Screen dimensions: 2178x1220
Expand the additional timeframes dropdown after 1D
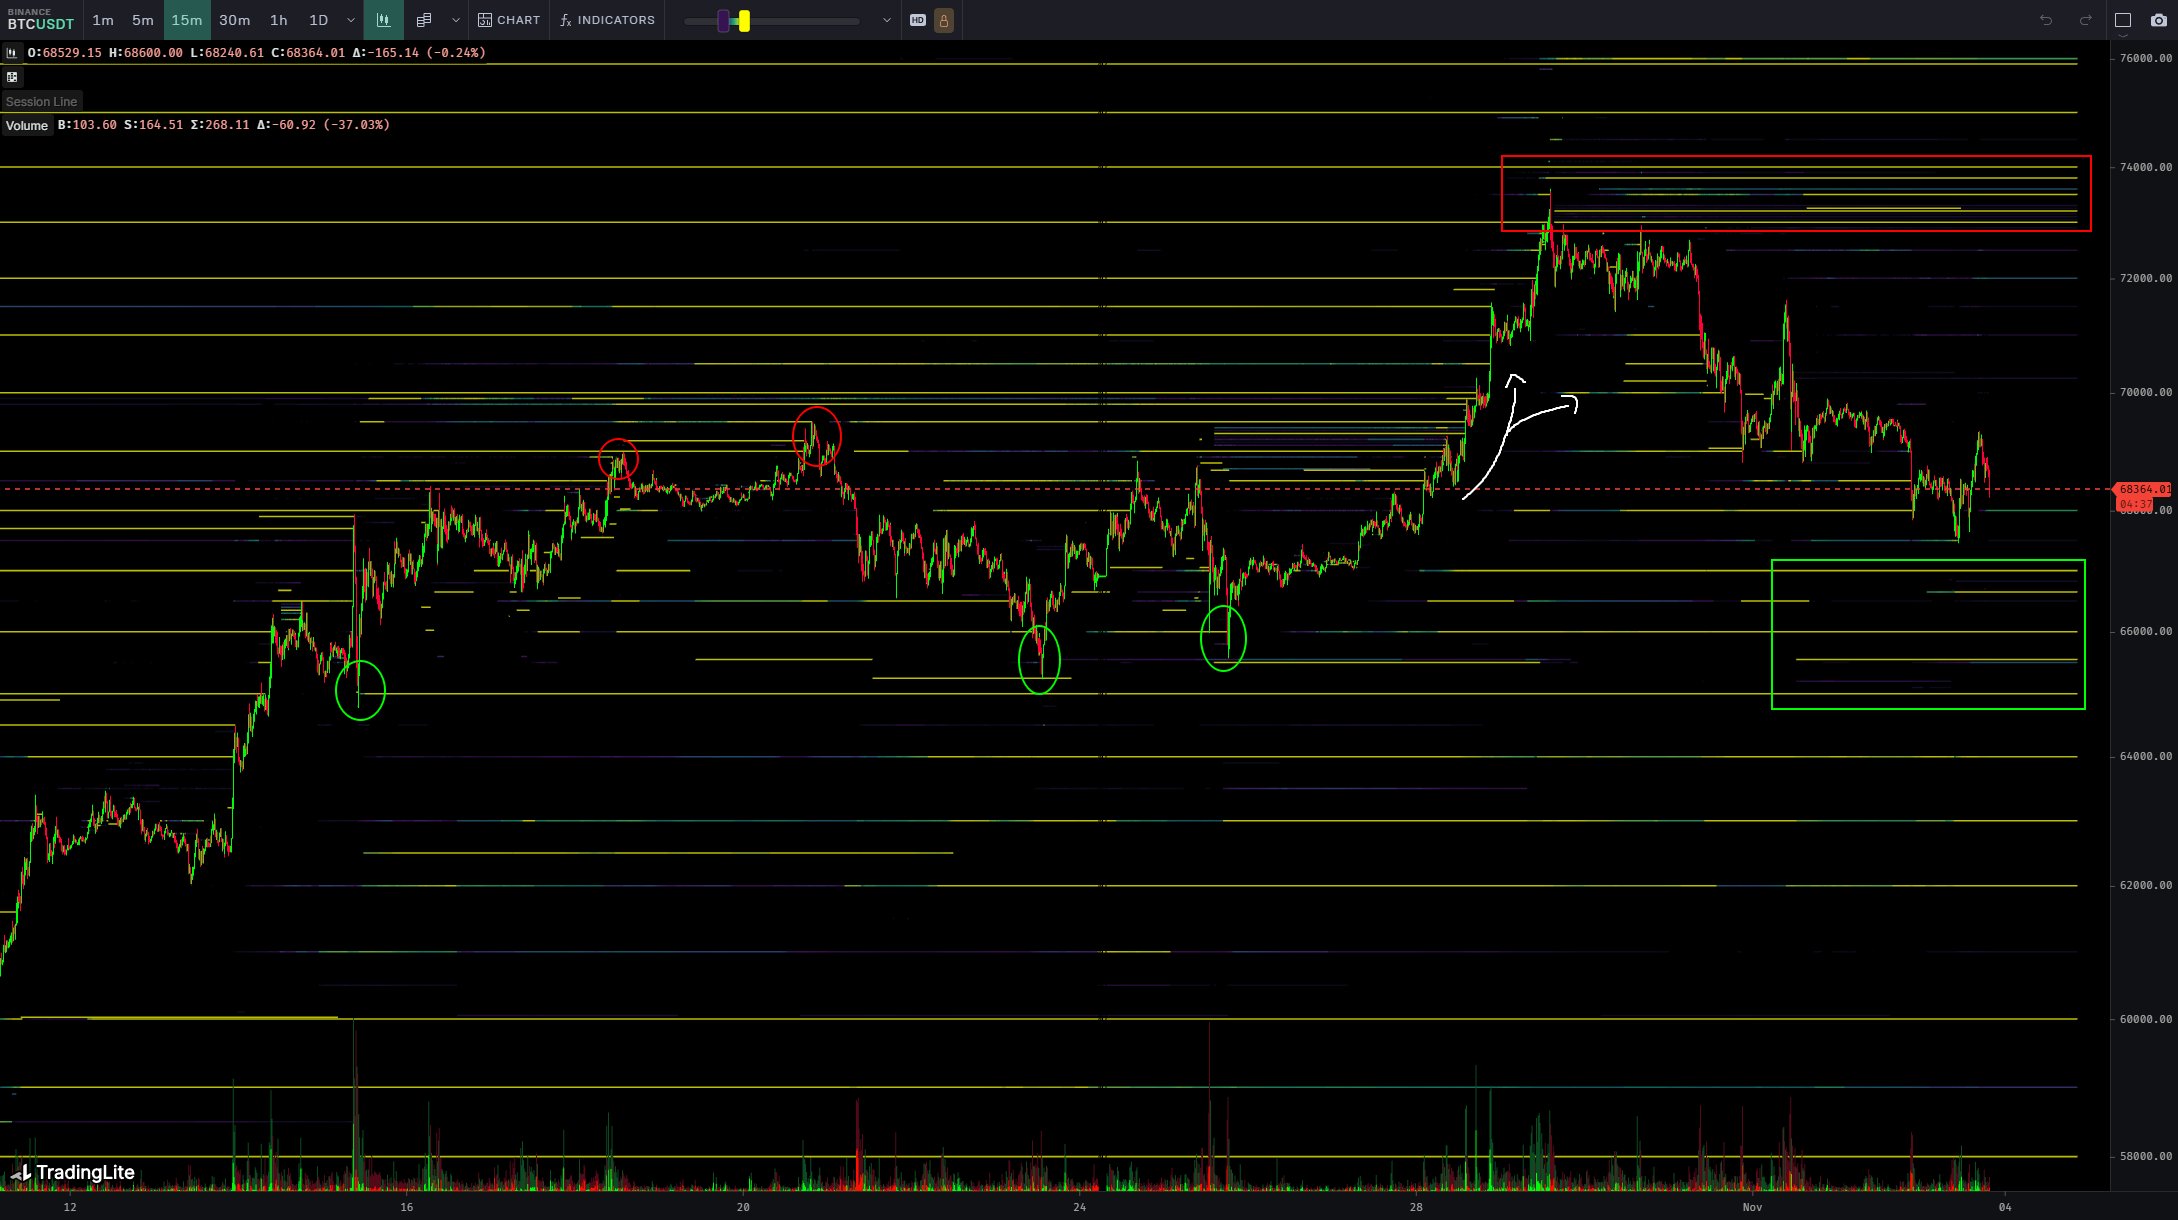coord(350,20)
